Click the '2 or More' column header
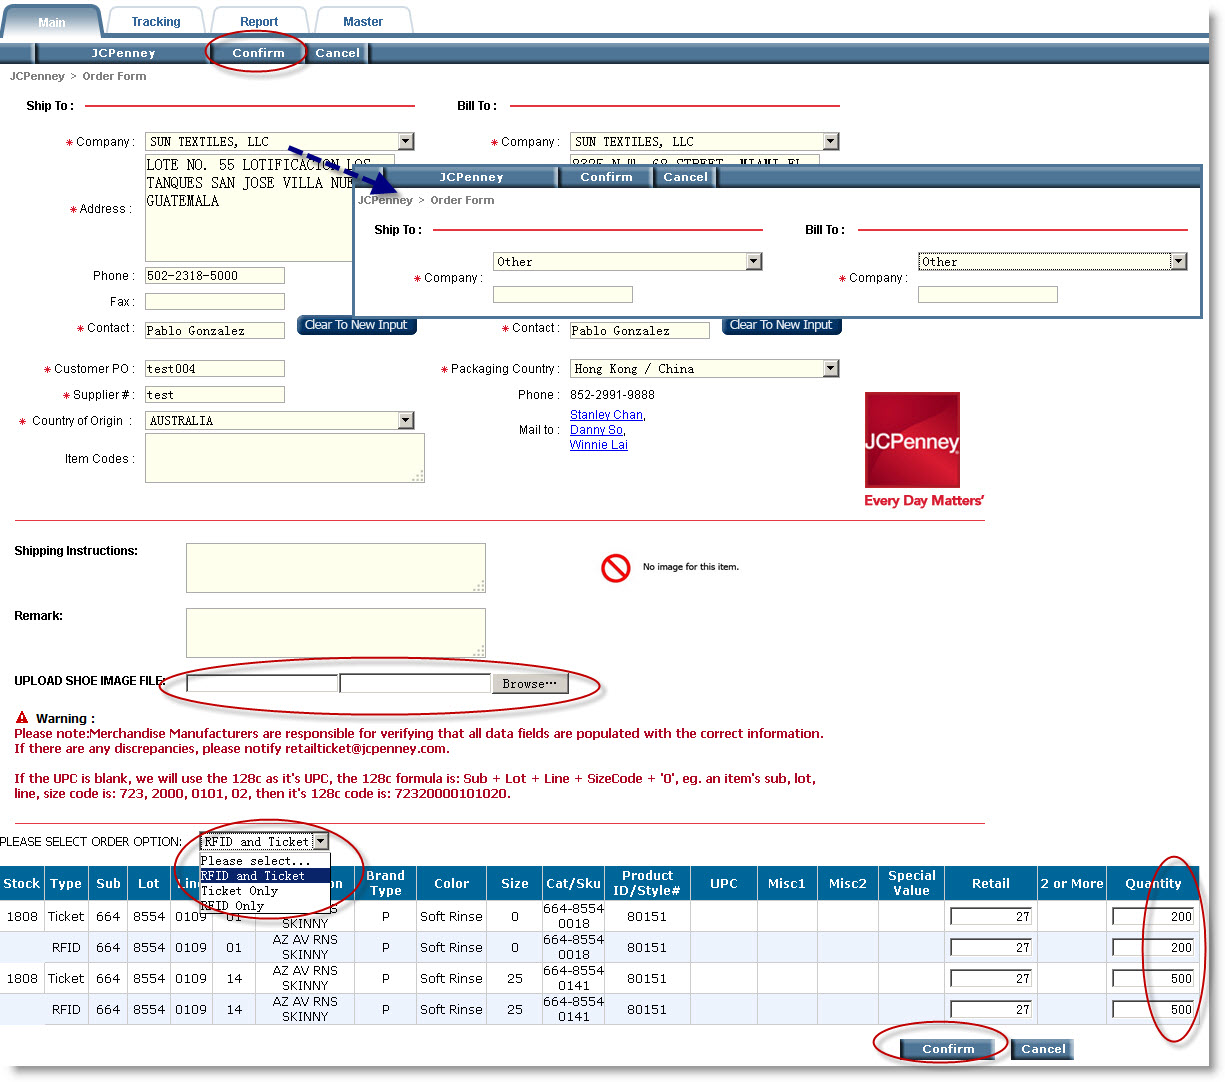 [1072, 884]
